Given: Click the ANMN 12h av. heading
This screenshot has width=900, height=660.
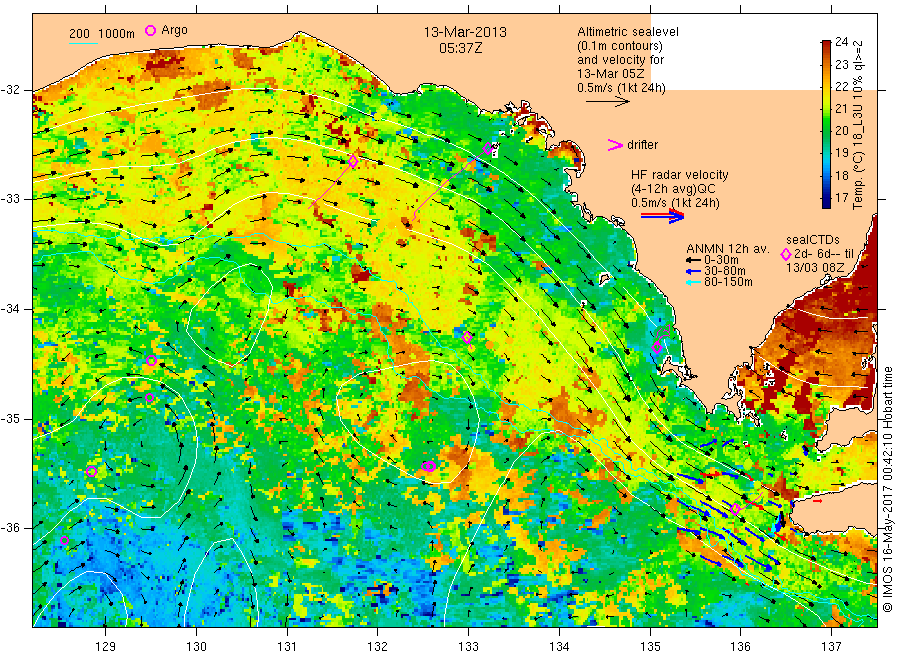Looking at the screenshot, I should tap(728, 249).
